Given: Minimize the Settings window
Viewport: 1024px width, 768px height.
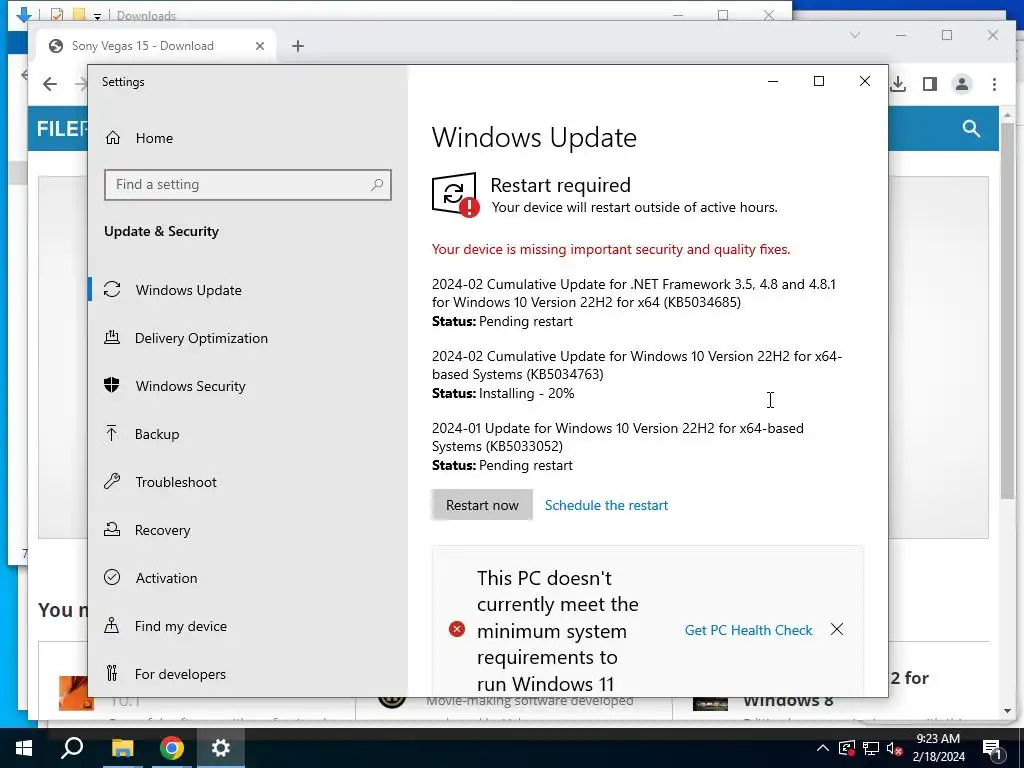Looking at the screenshot, I should tap(773, 82).
